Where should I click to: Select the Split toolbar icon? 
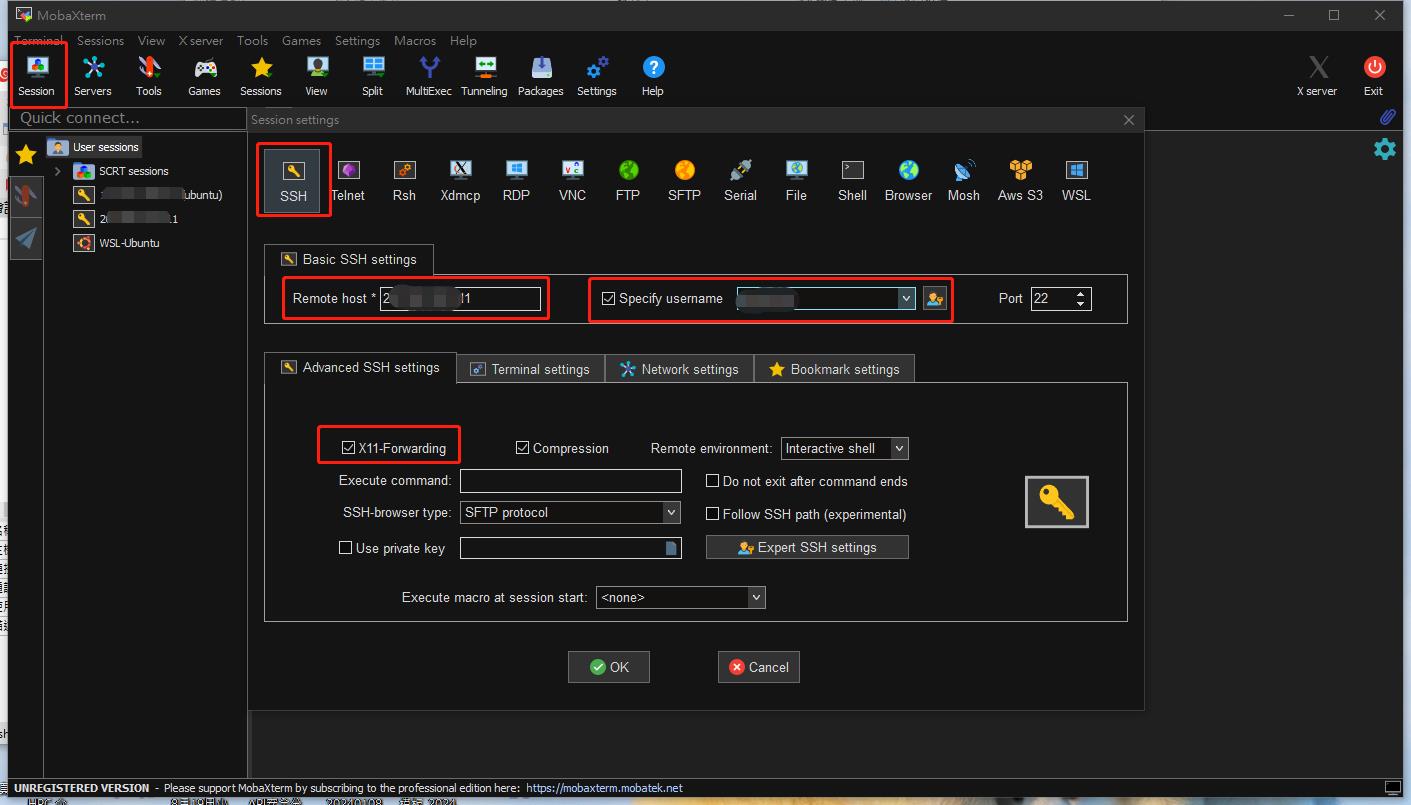pyautogui.click(x=373, y=75)
